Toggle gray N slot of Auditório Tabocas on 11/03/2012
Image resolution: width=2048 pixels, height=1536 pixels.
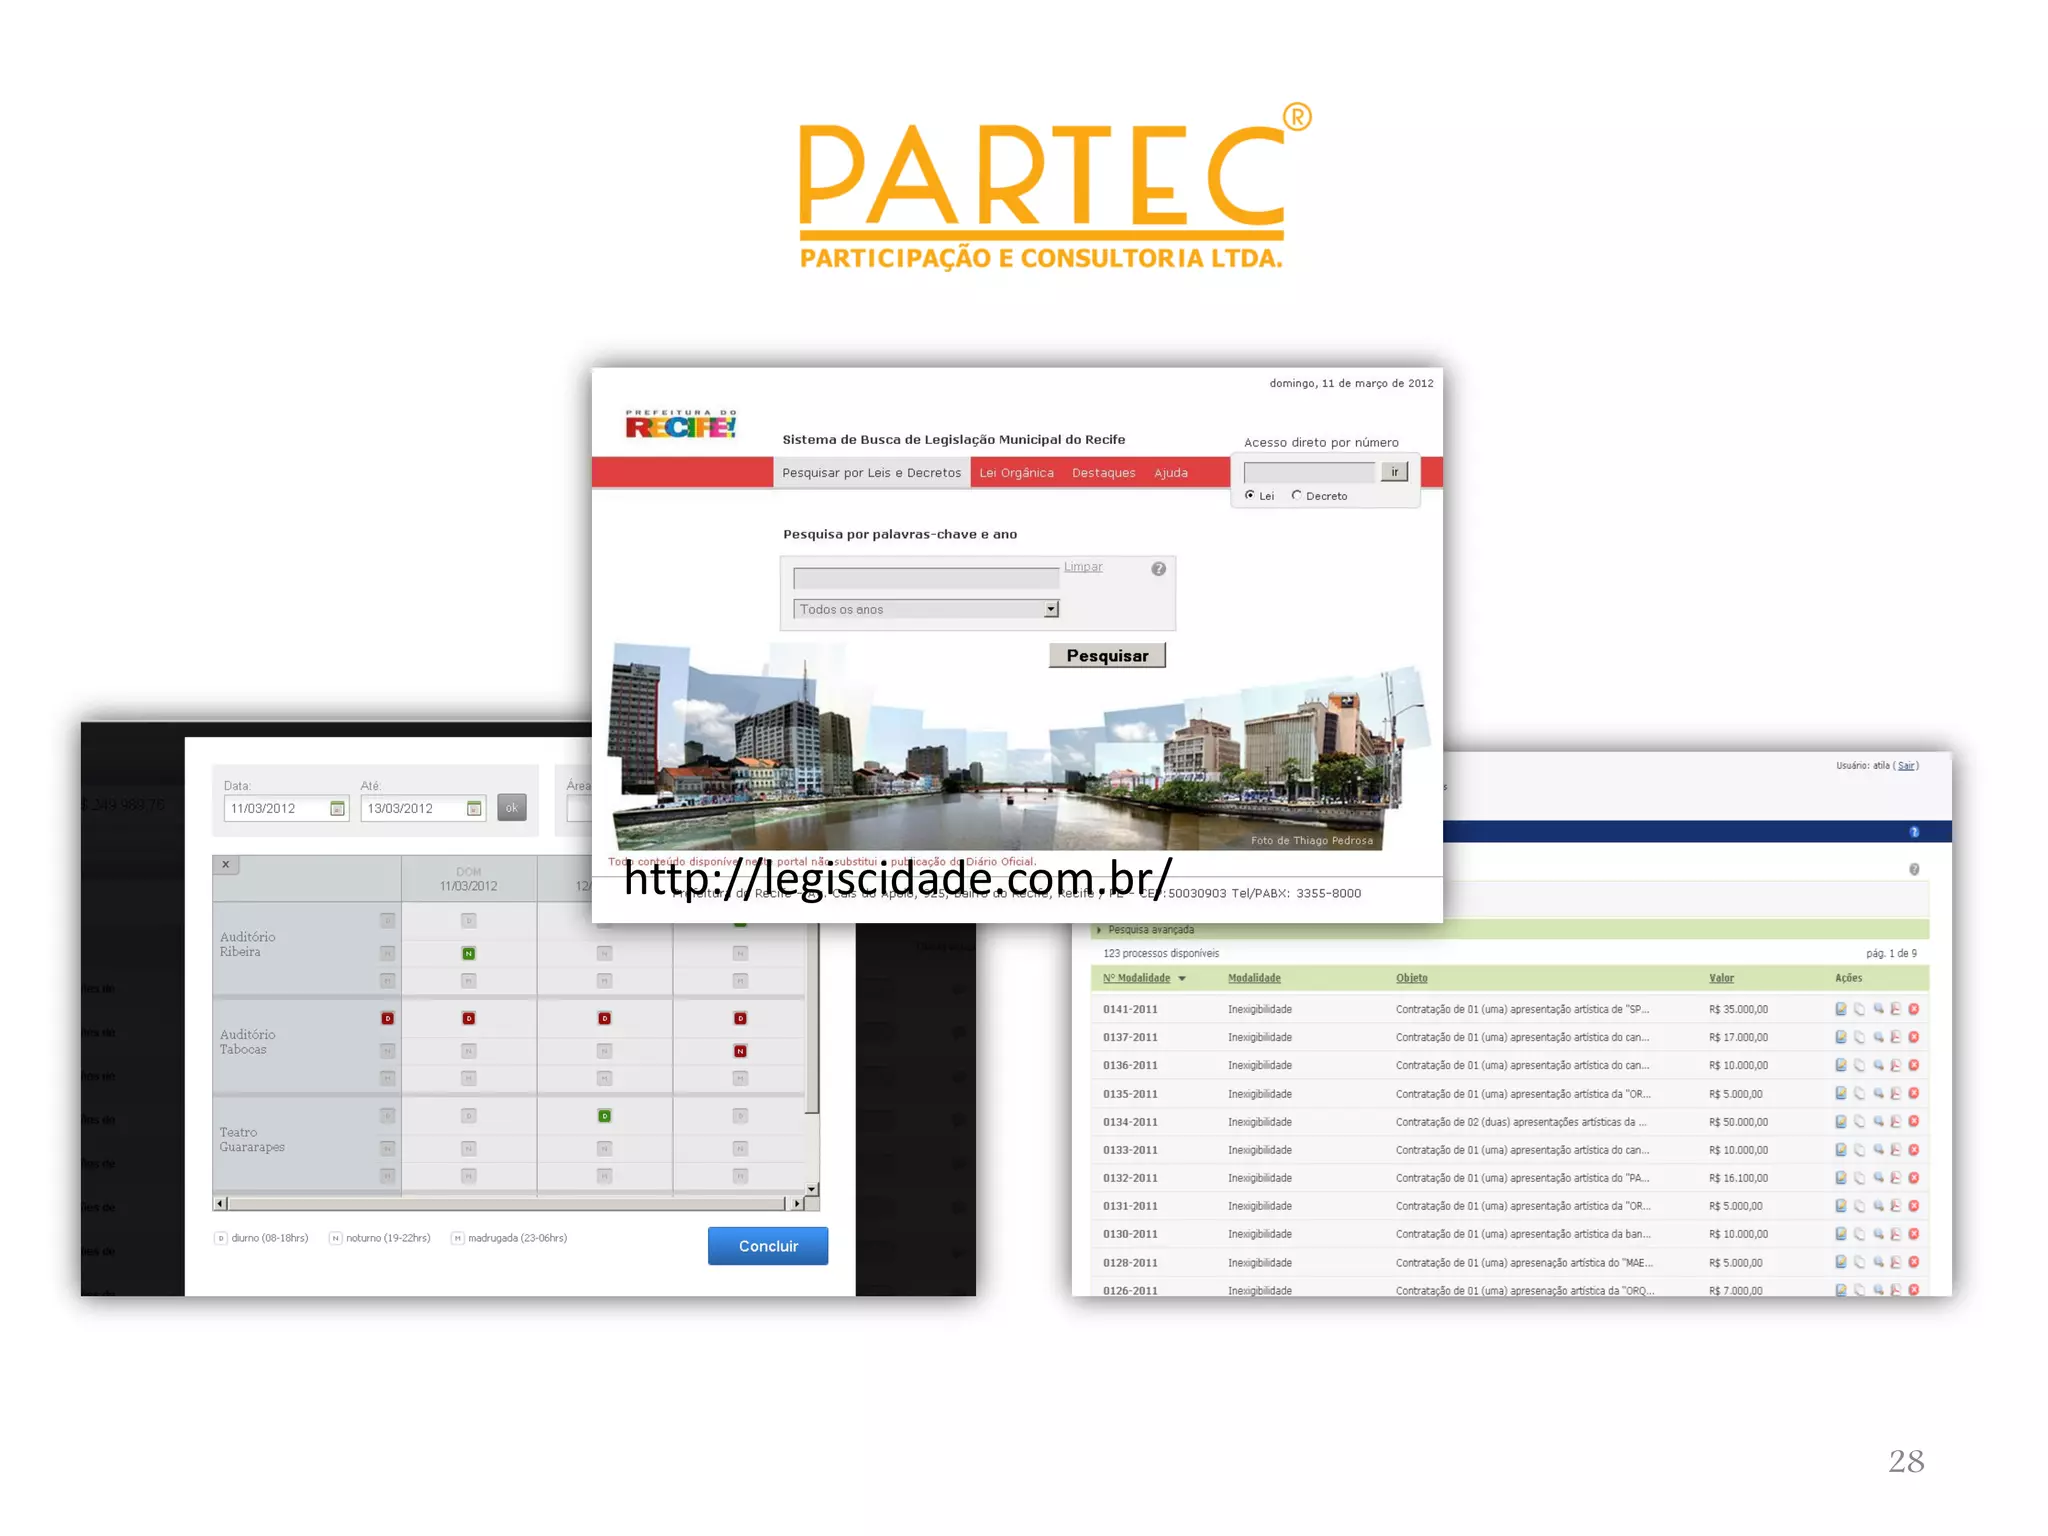[x=468, y=1051]
